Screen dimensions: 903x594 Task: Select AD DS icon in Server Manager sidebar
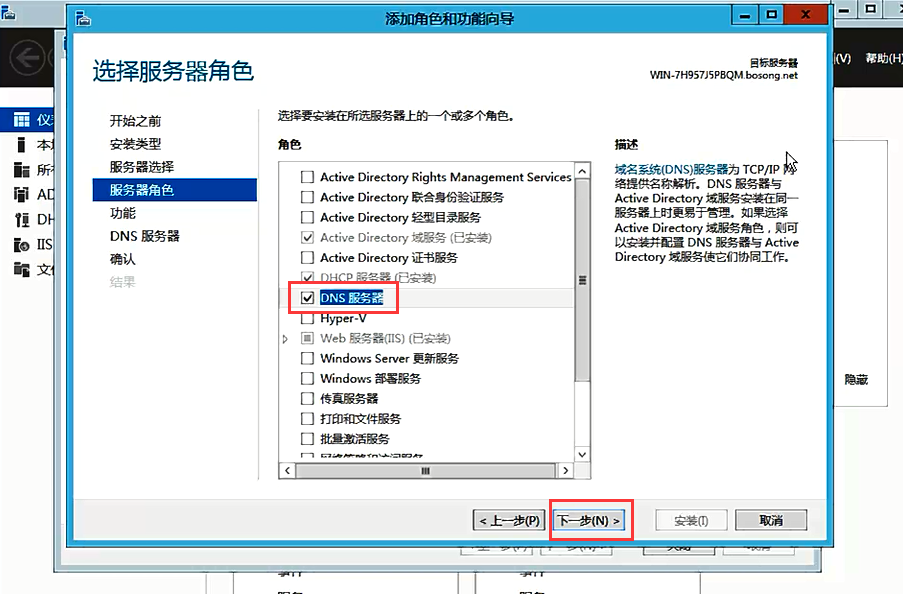pos(22,194)
